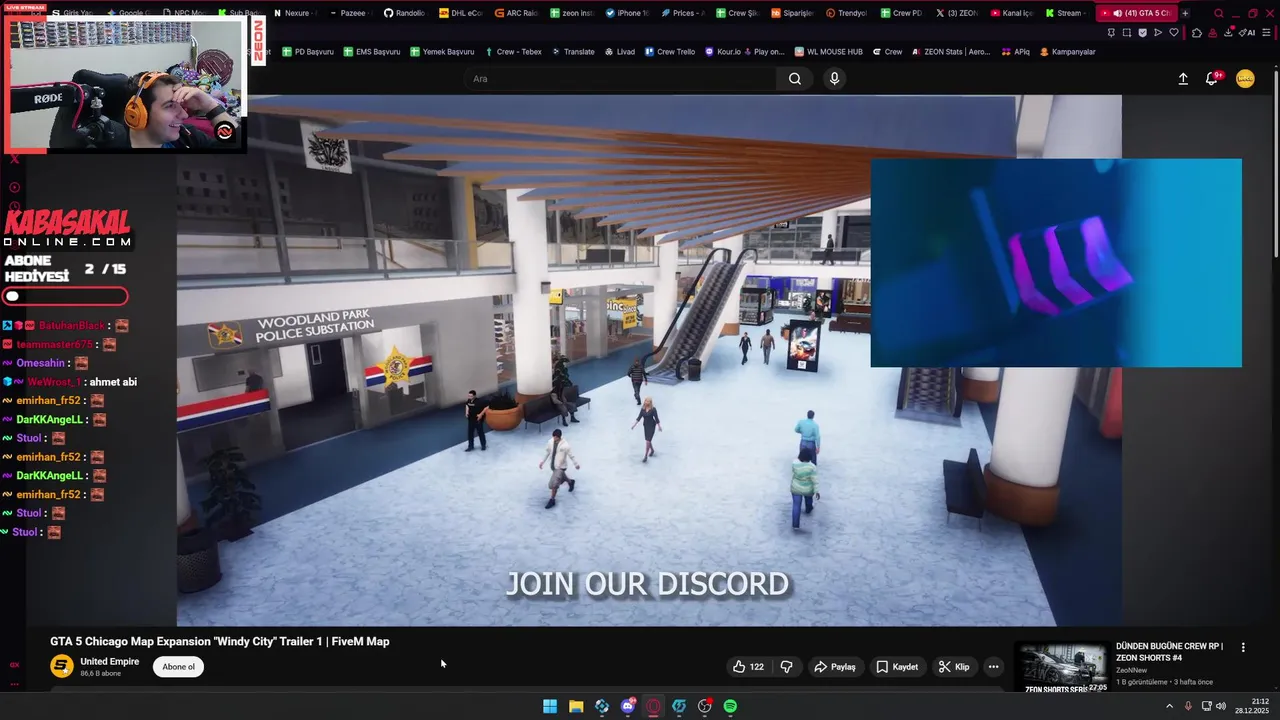Switch to the DHL eCommerce tab
This screenshot has height=720, width=1280.
460,13
